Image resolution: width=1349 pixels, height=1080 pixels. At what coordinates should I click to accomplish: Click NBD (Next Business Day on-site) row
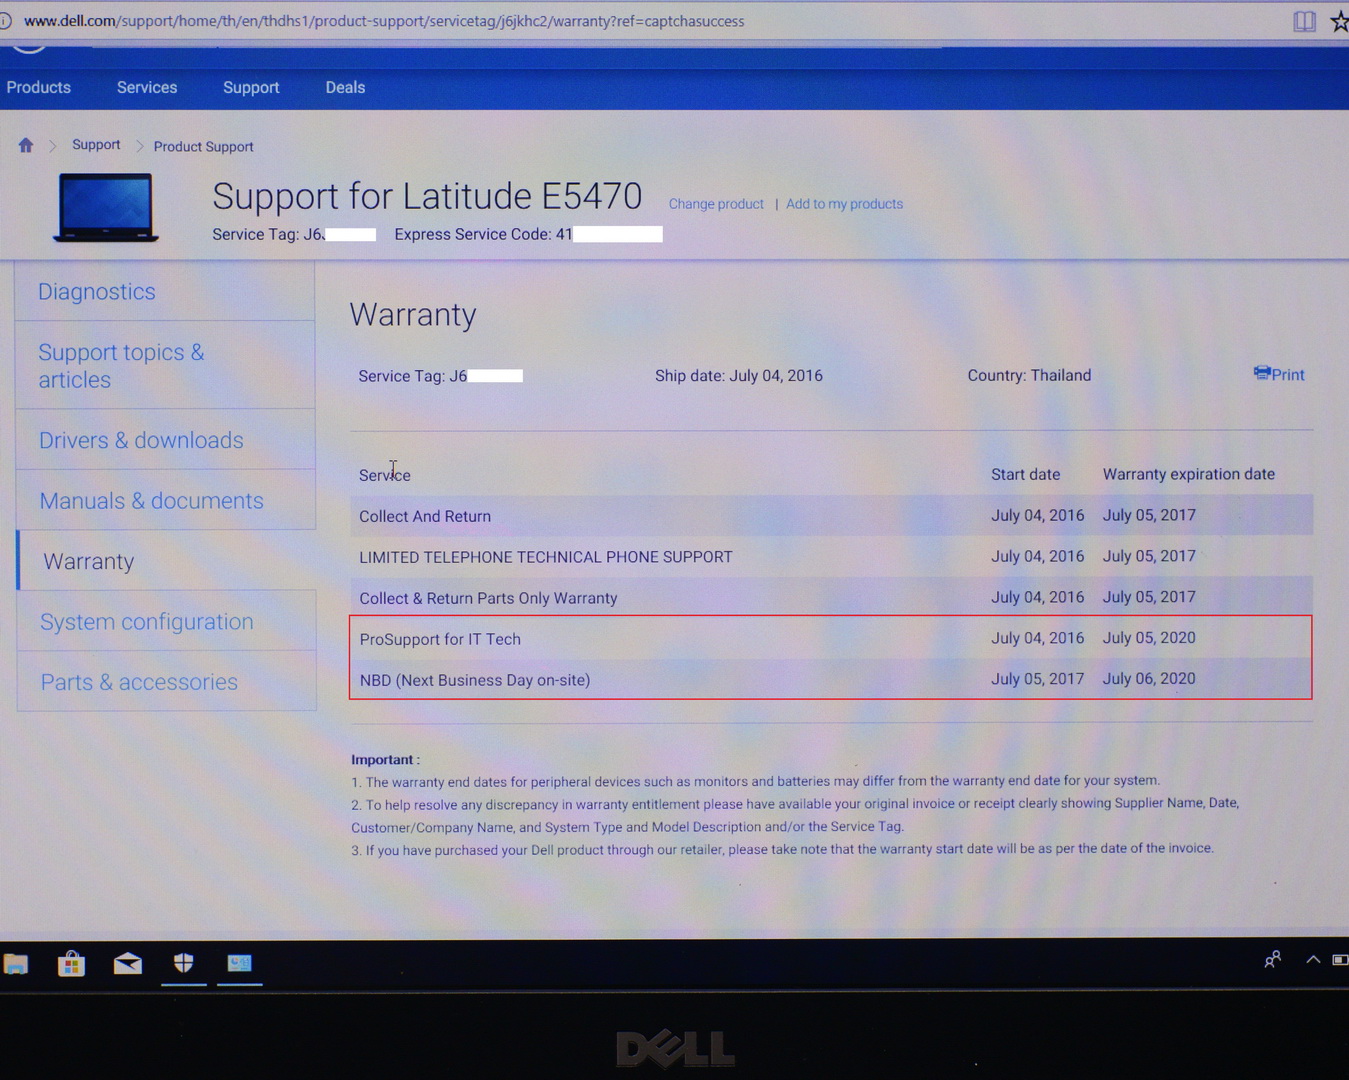(x=831, y=679)
